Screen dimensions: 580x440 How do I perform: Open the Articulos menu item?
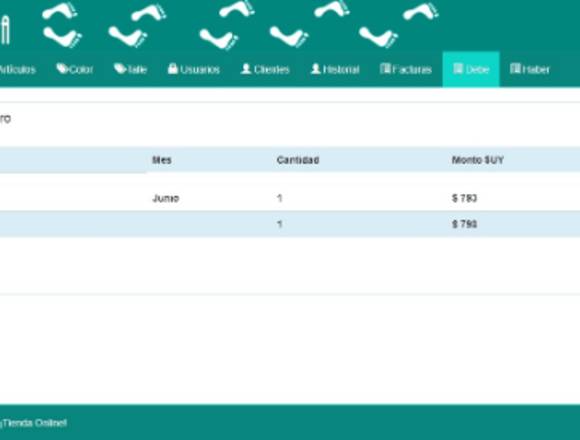pos(17,70)
